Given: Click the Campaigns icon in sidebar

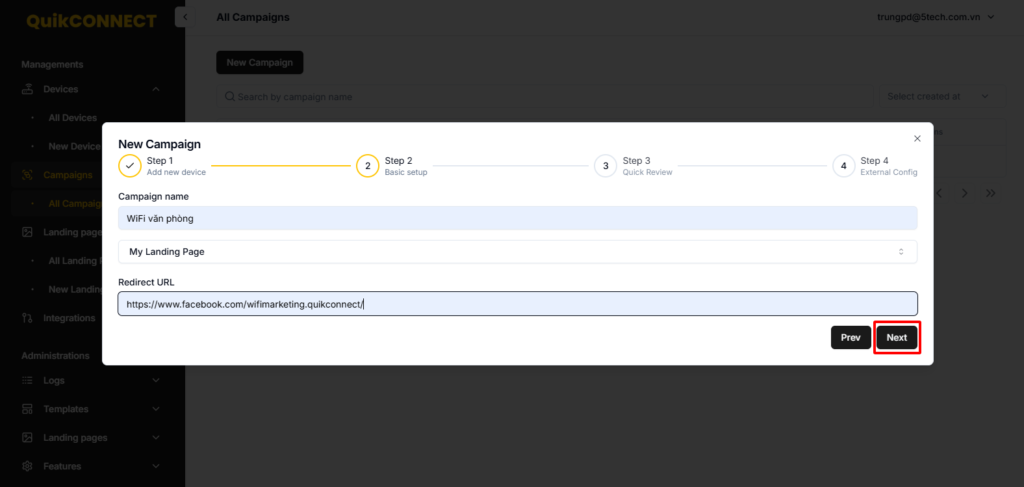Looking at the screenshot, I should [27, 175].
